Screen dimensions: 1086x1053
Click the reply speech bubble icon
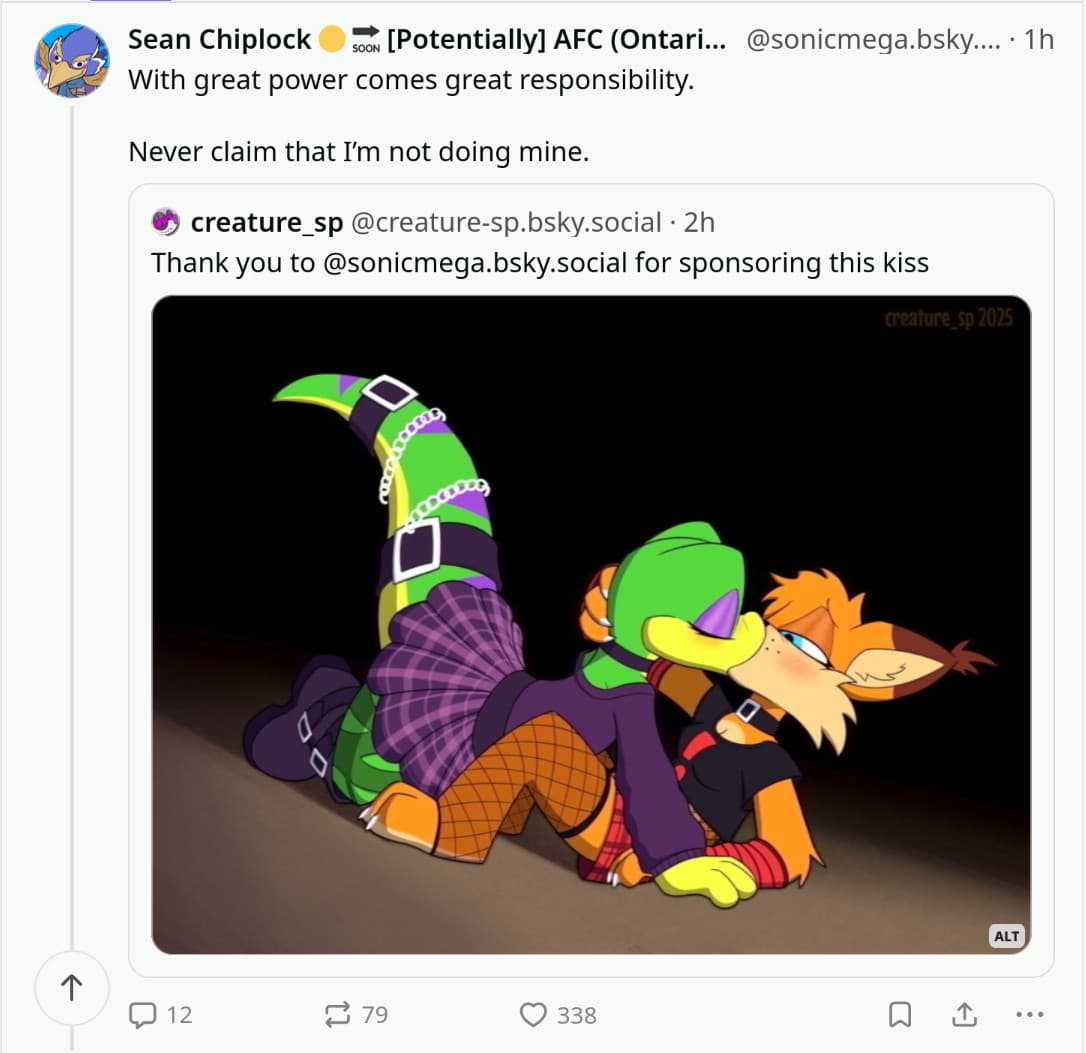click(144, 1015)
